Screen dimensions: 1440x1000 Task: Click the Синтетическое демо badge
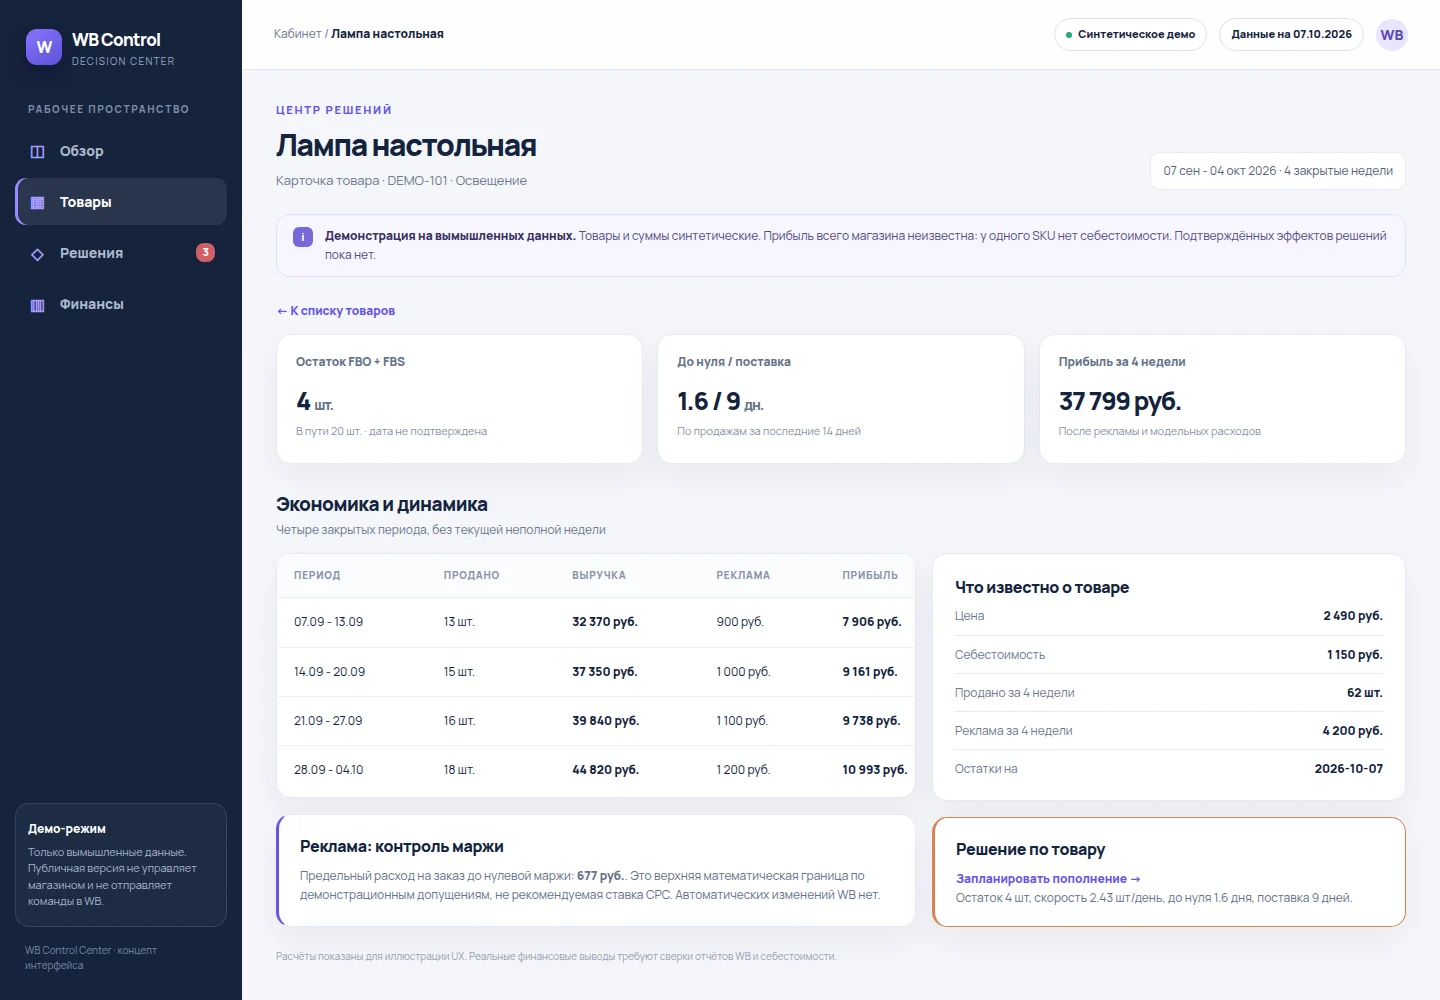(x=1130, y=35)
